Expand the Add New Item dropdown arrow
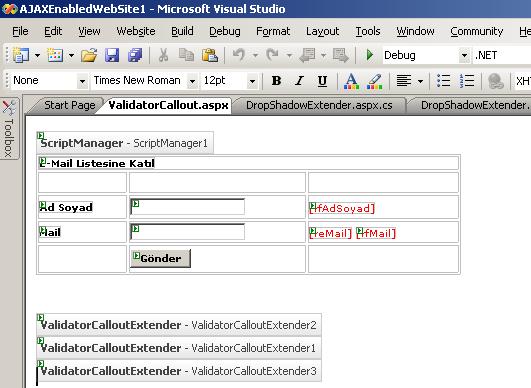The width and height of the screenshot is (531, 388). 71,55
